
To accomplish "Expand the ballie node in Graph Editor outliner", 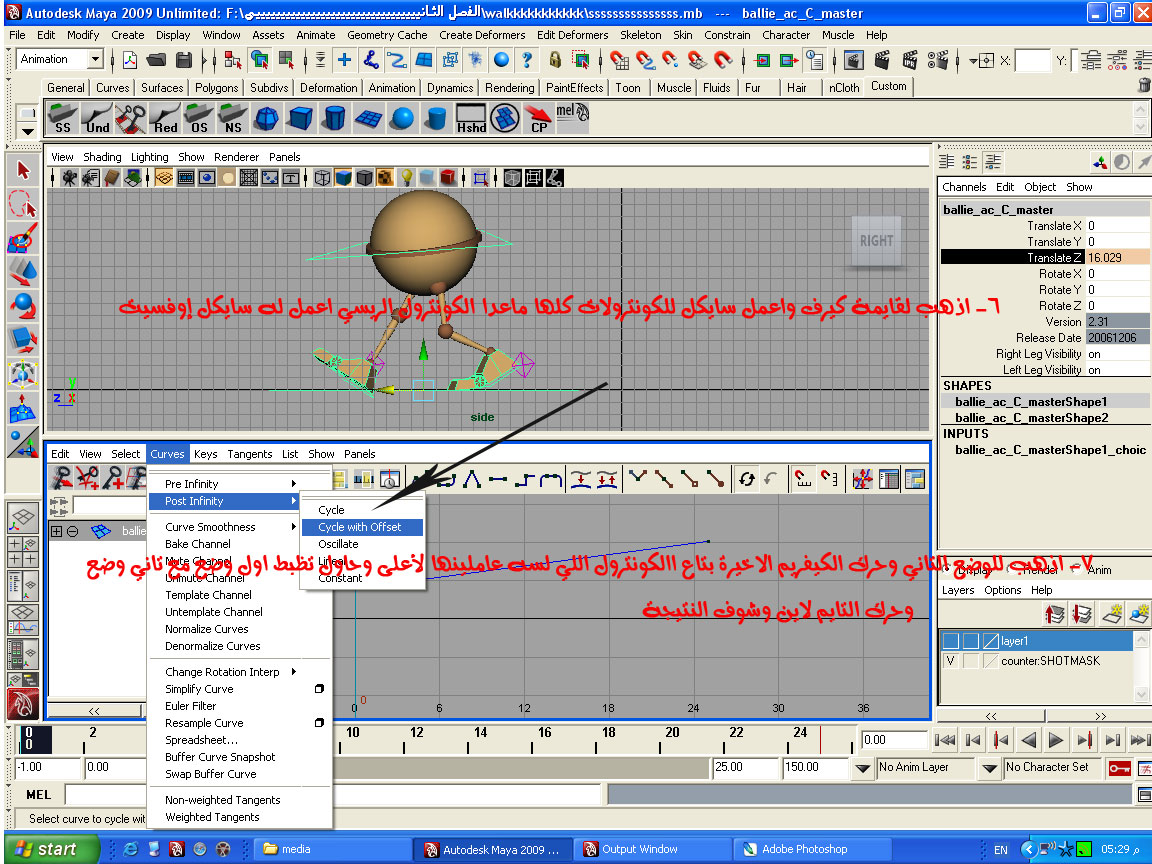I will click(x=56, y=530).
